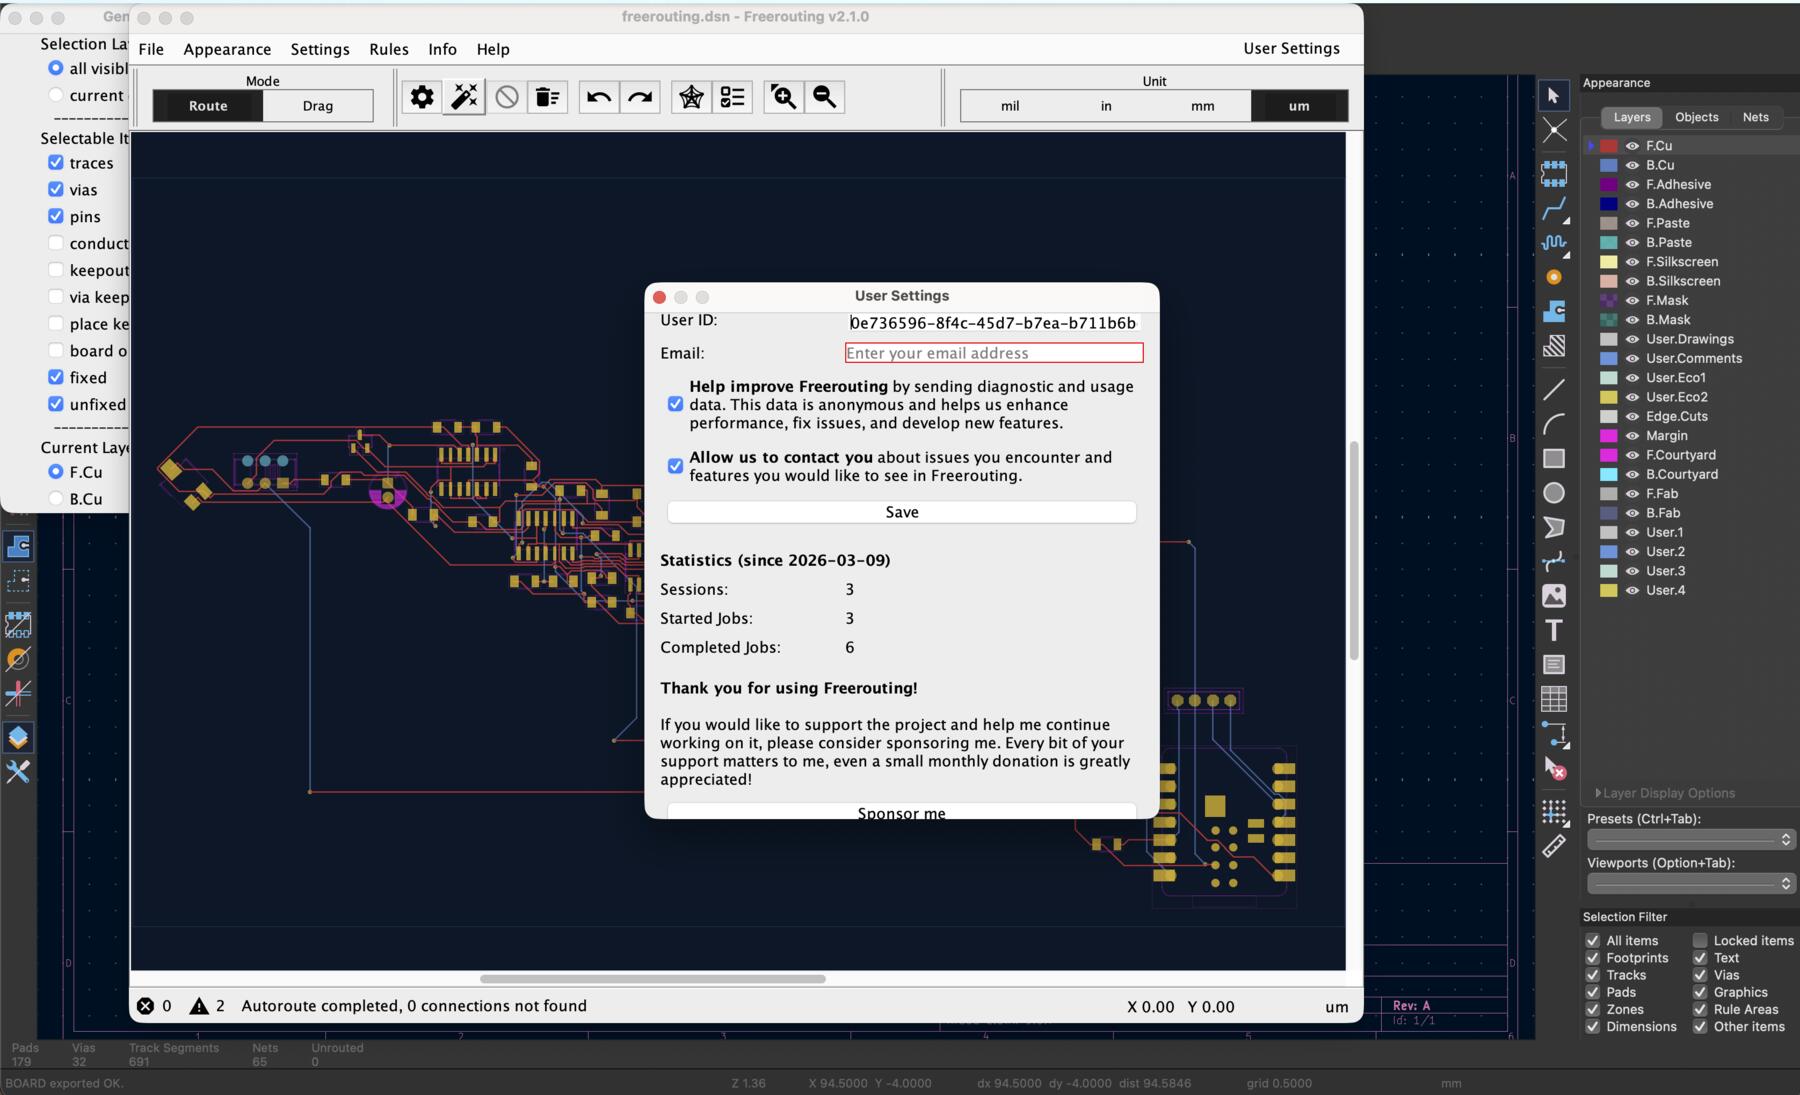This screenshot has height=1095, width=1800.
Task: Set unit to mil in Freerouting
Action: point(1010,106)
